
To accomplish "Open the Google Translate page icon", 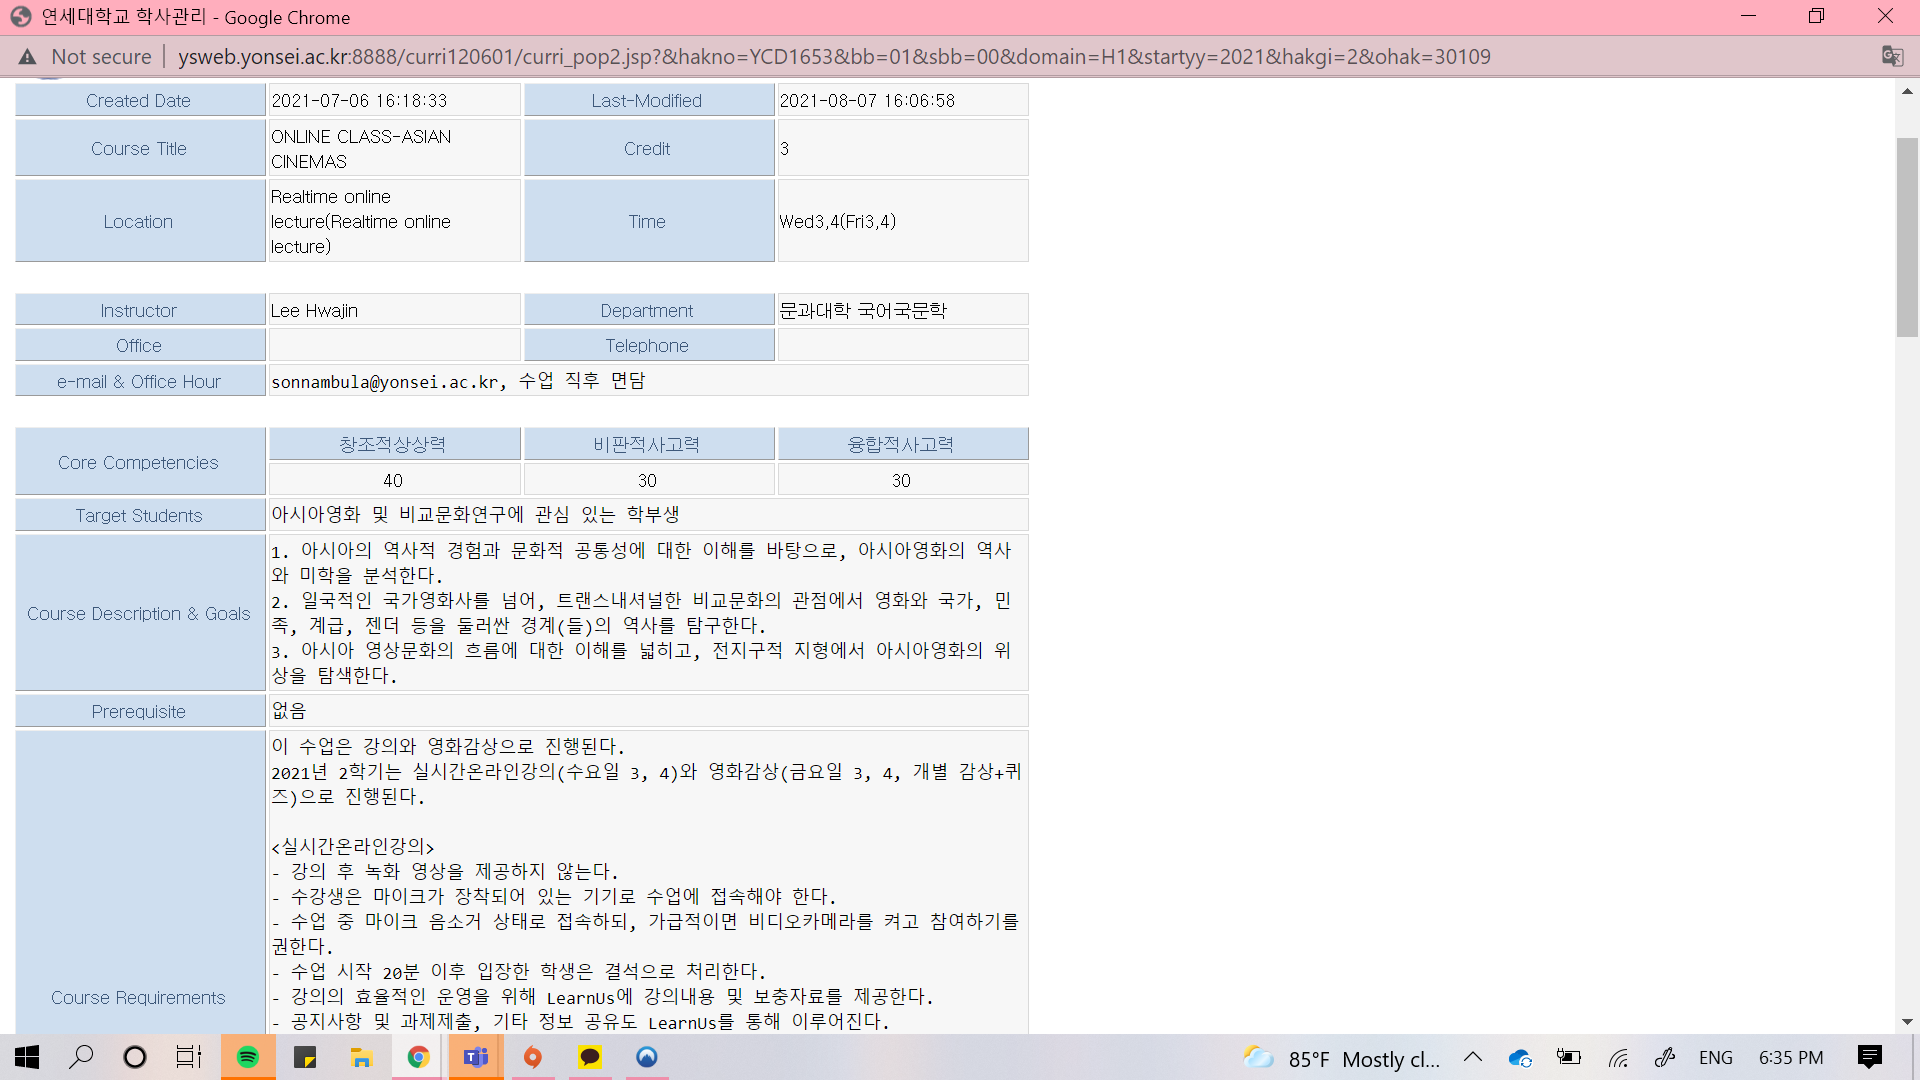I will click(1892, 57).
